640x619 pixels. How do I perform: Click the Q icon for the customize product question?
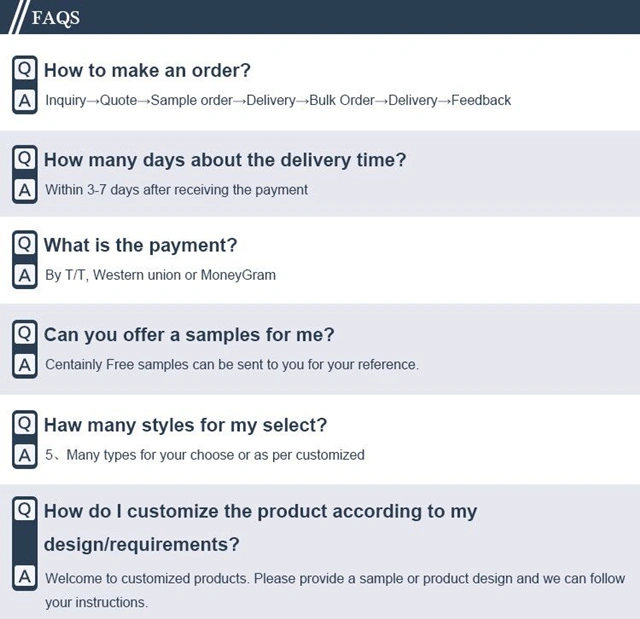coord(24,510)
